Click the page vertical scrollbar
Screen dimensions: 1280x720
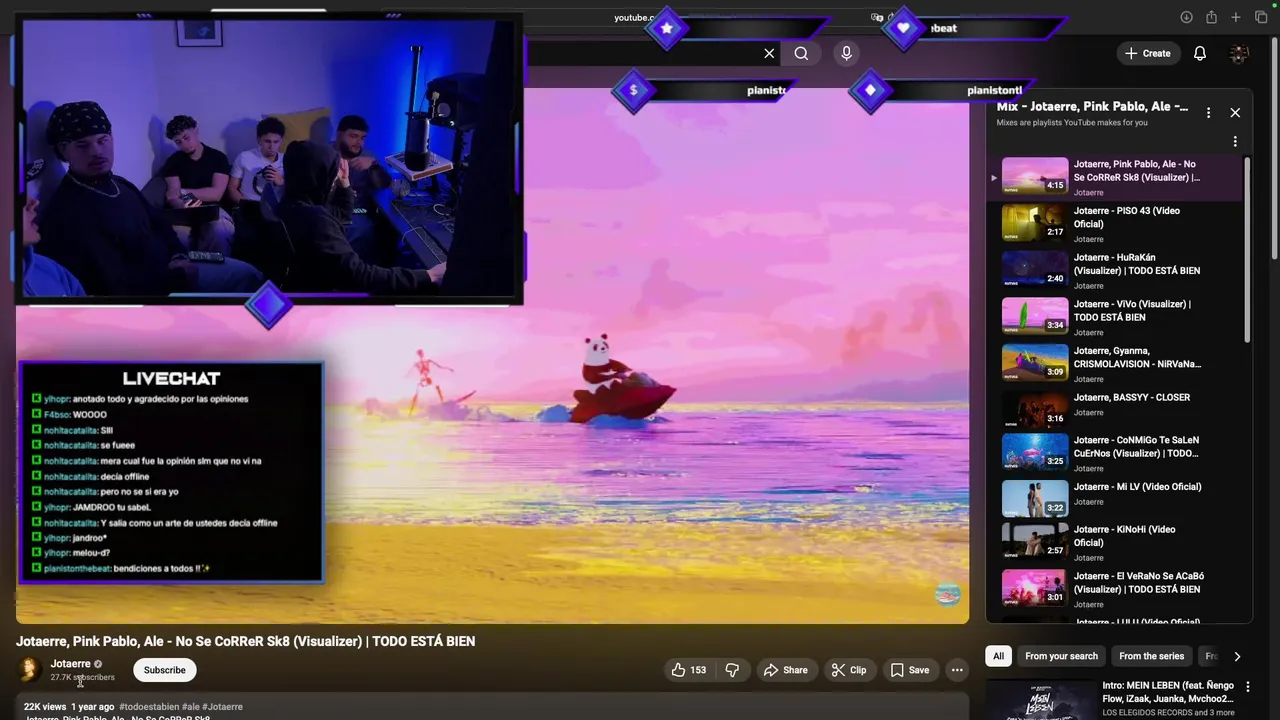(1274, 150)
